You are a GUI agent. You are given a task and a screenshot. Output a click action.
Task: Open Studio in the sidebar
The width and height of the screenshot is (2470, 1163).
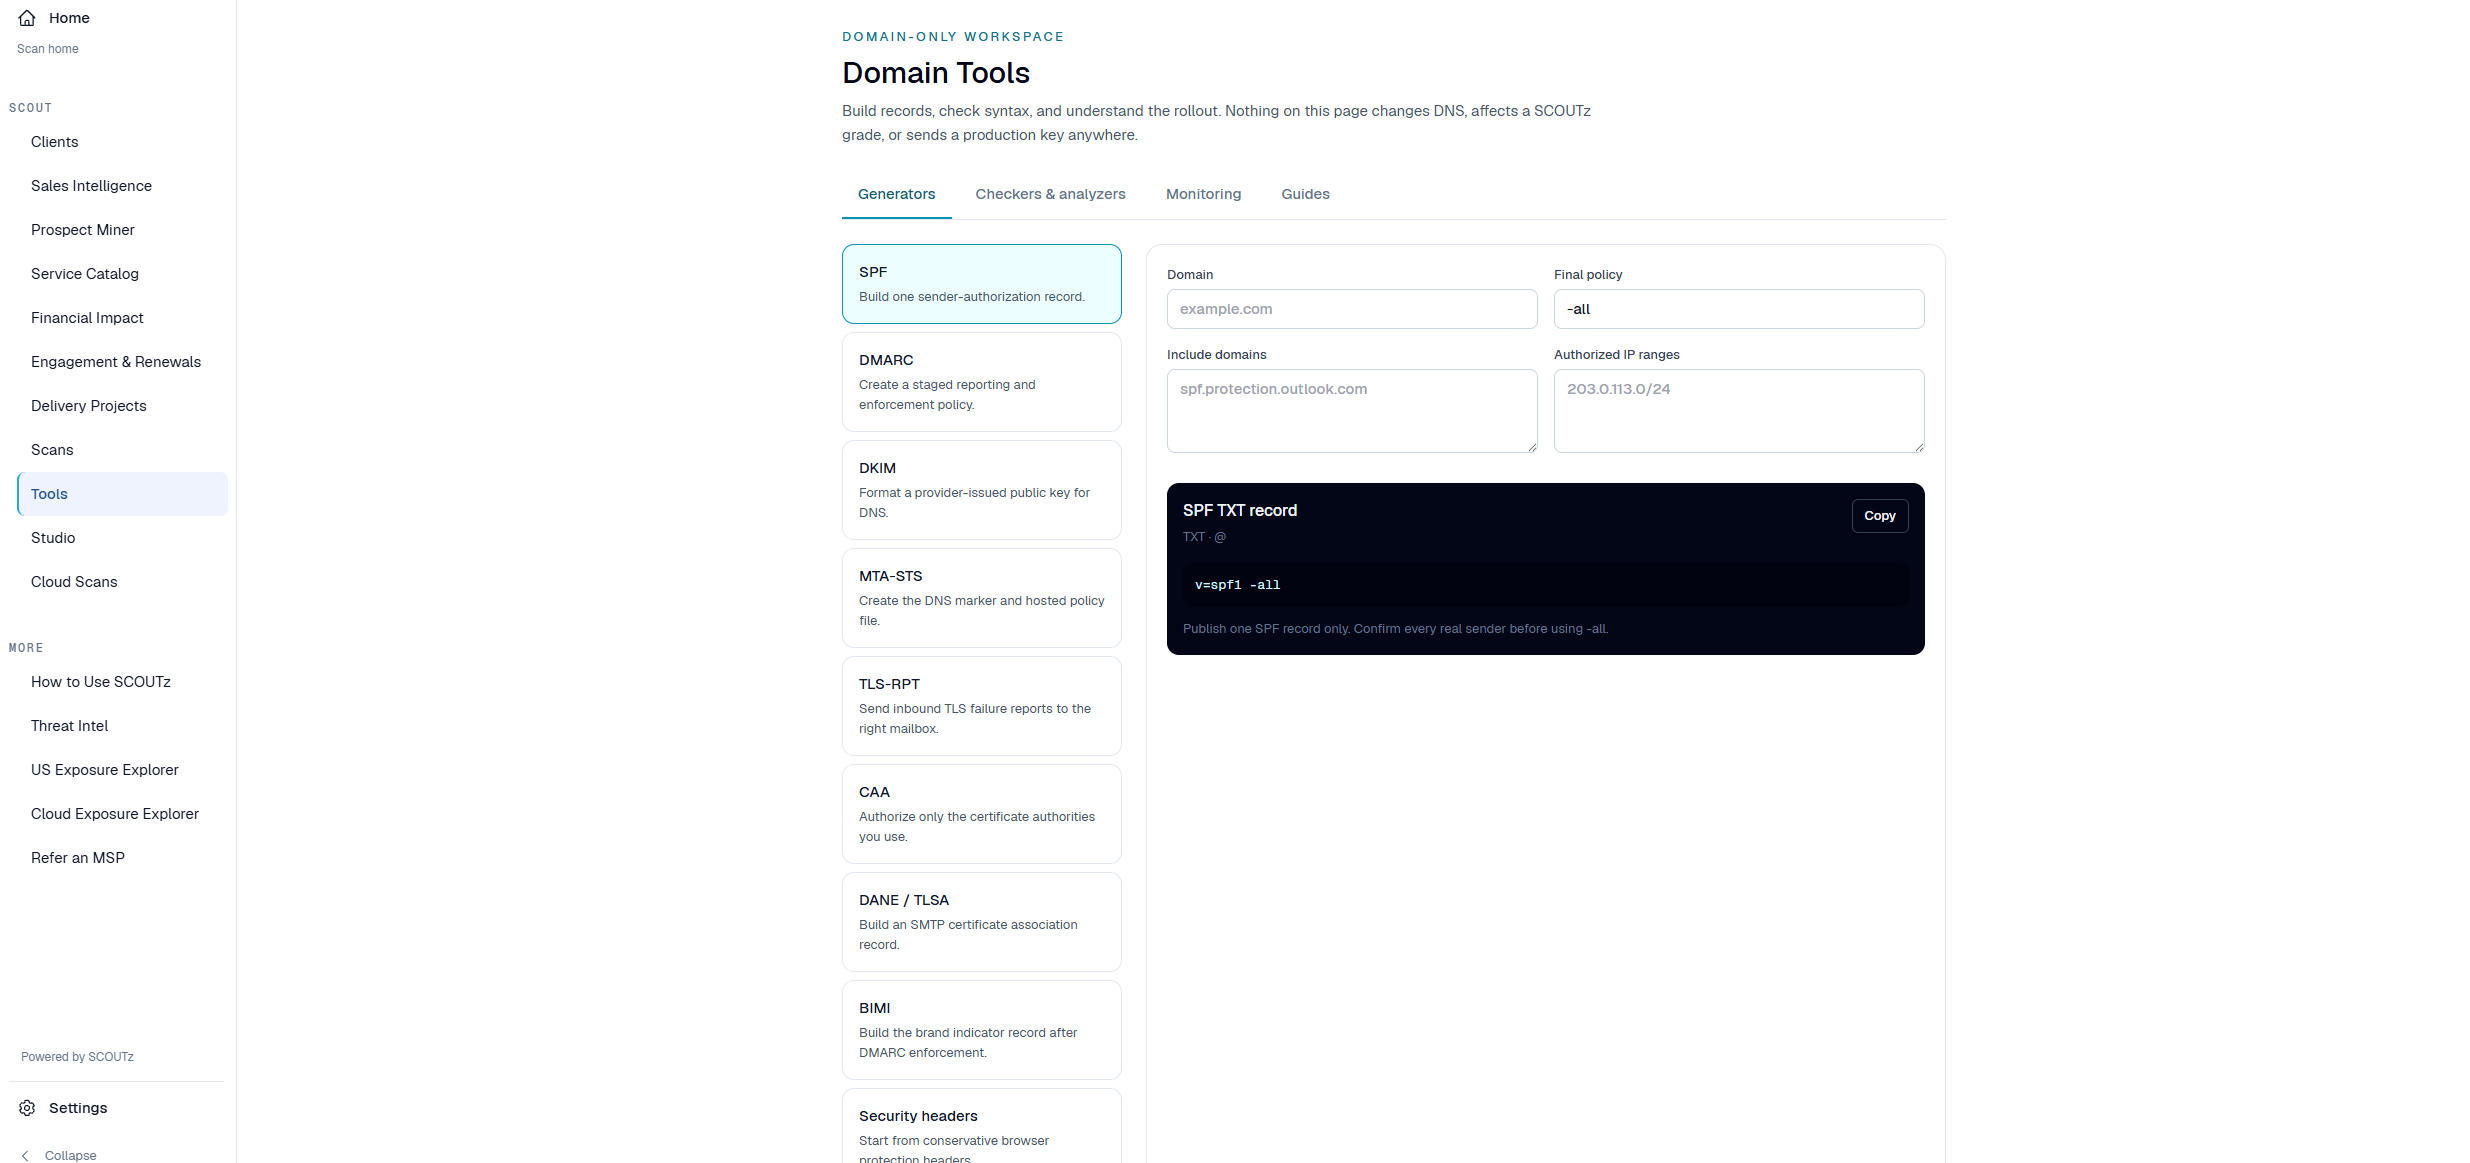coord(122,538)
